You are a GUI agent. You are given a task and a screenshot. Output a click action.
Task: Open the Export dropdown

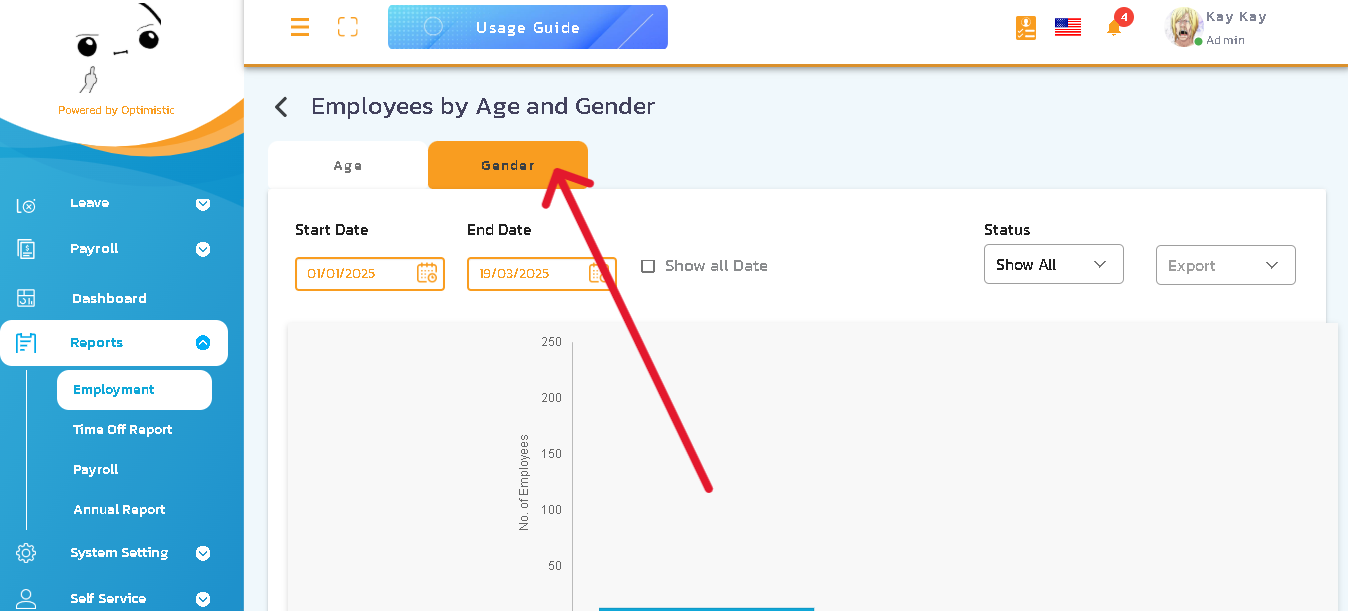1225,266
